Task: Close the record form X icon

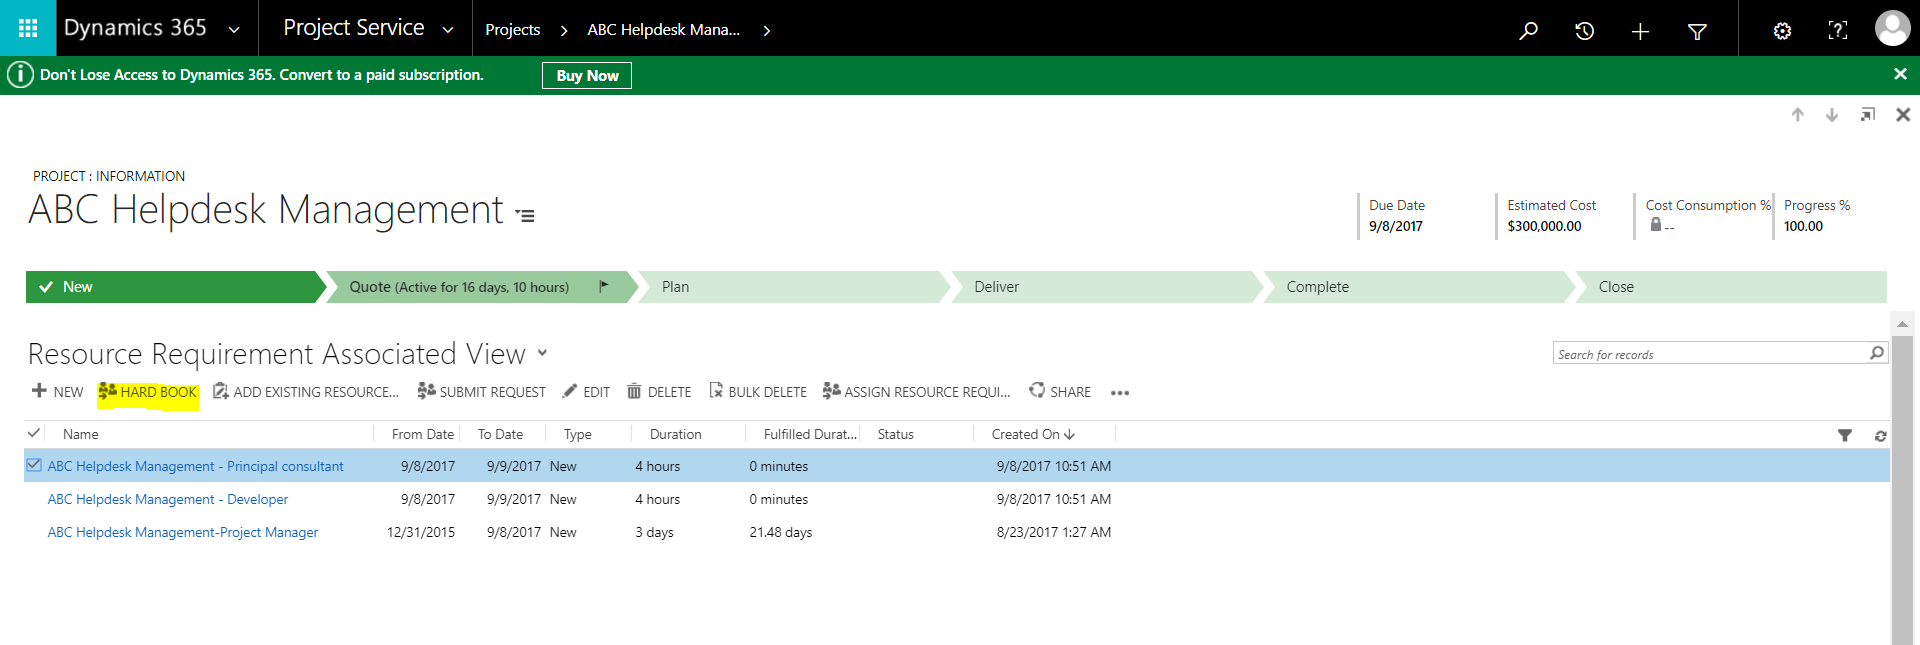Action: point(1903,115)
